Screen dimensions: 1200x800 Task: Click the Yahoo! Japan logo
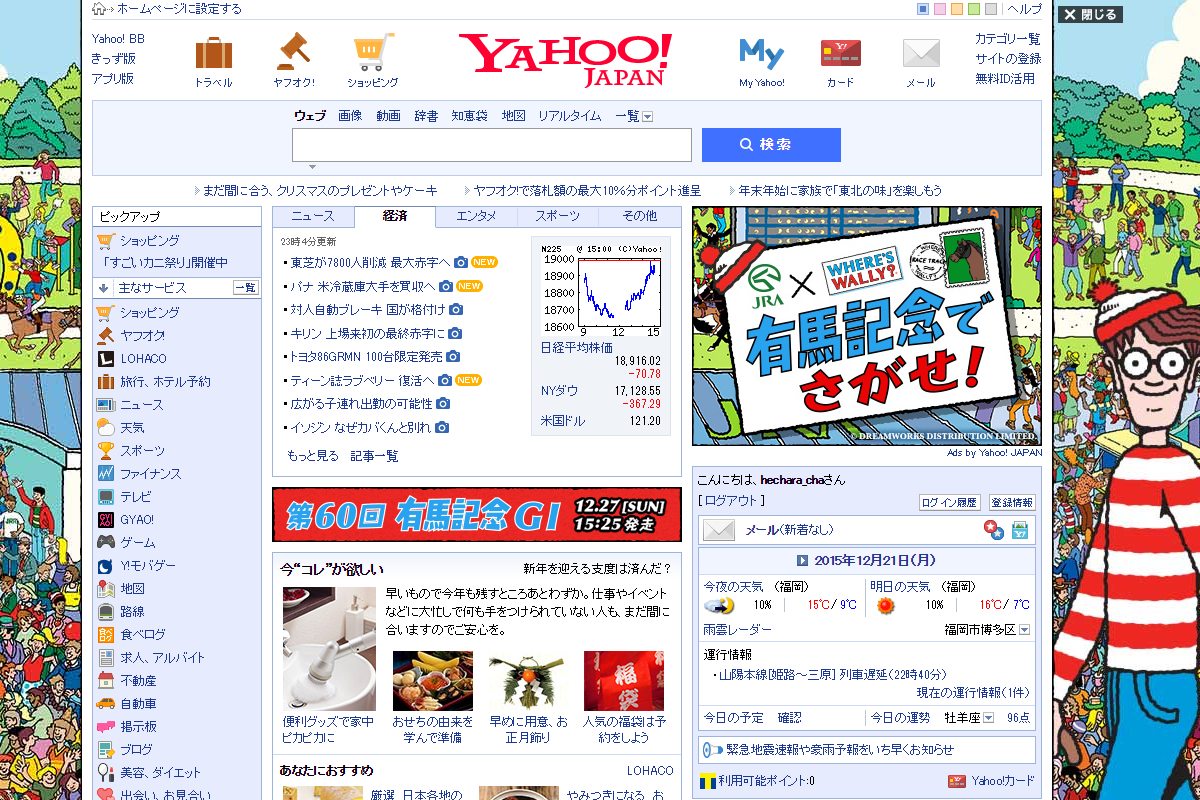565,58
